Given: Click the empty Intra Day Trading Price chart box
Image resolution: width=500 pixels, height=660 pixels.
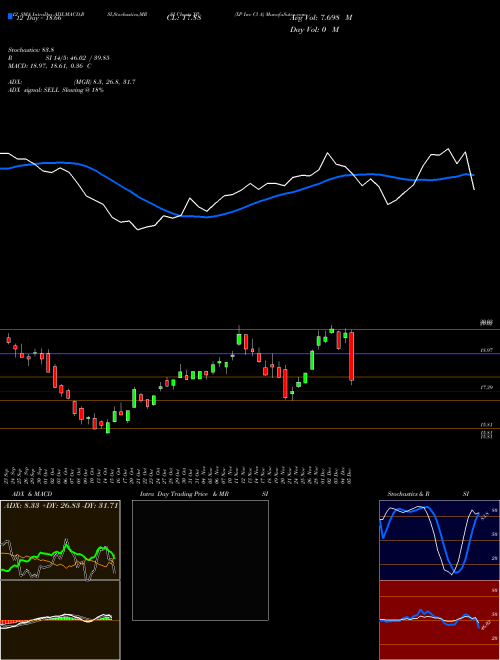Looking at the screenshot, I should click(200, 560).
